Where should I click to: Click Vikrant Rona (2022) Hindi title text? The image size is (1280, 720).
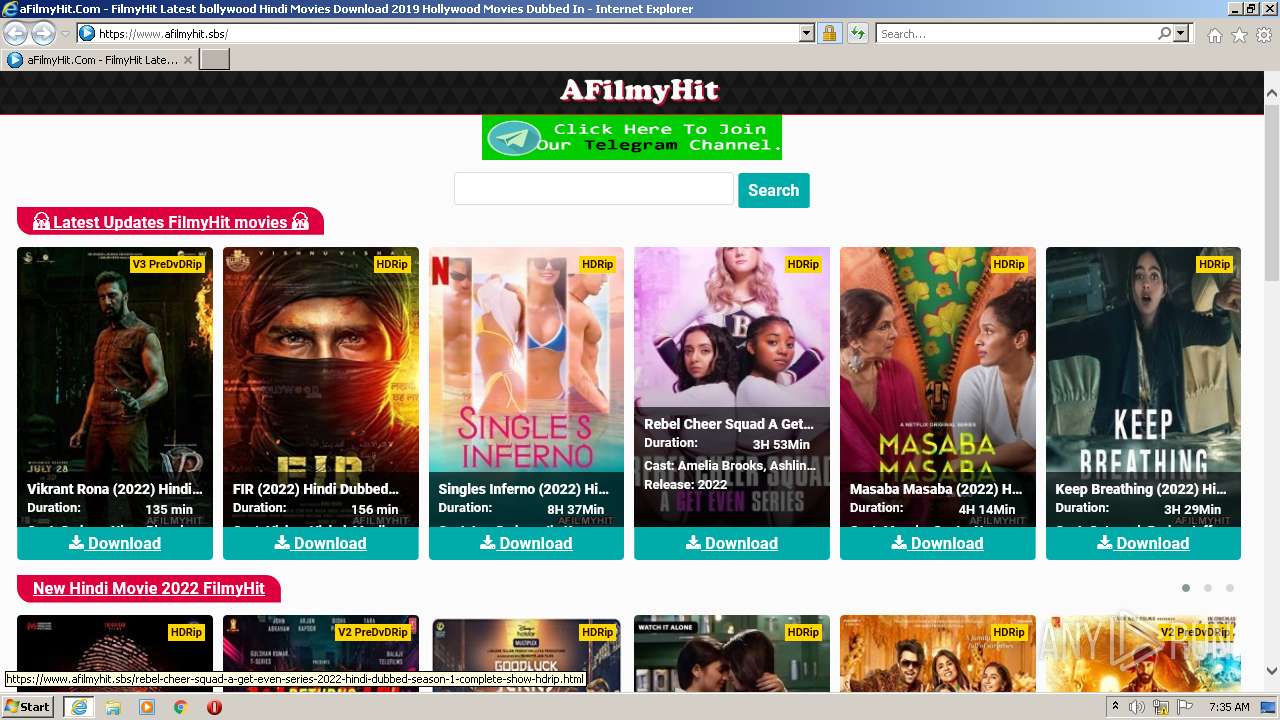point(115,489)
